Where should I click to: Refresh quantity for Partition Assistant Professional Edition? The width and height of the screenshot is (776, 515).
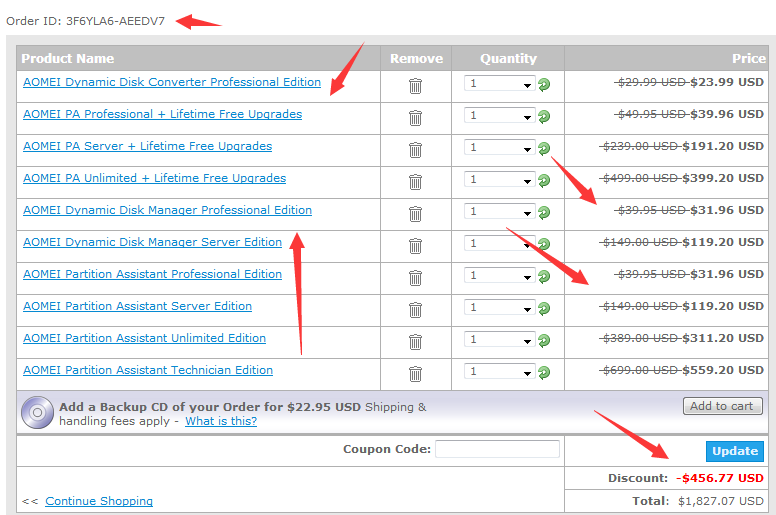(x=544, y=277)
